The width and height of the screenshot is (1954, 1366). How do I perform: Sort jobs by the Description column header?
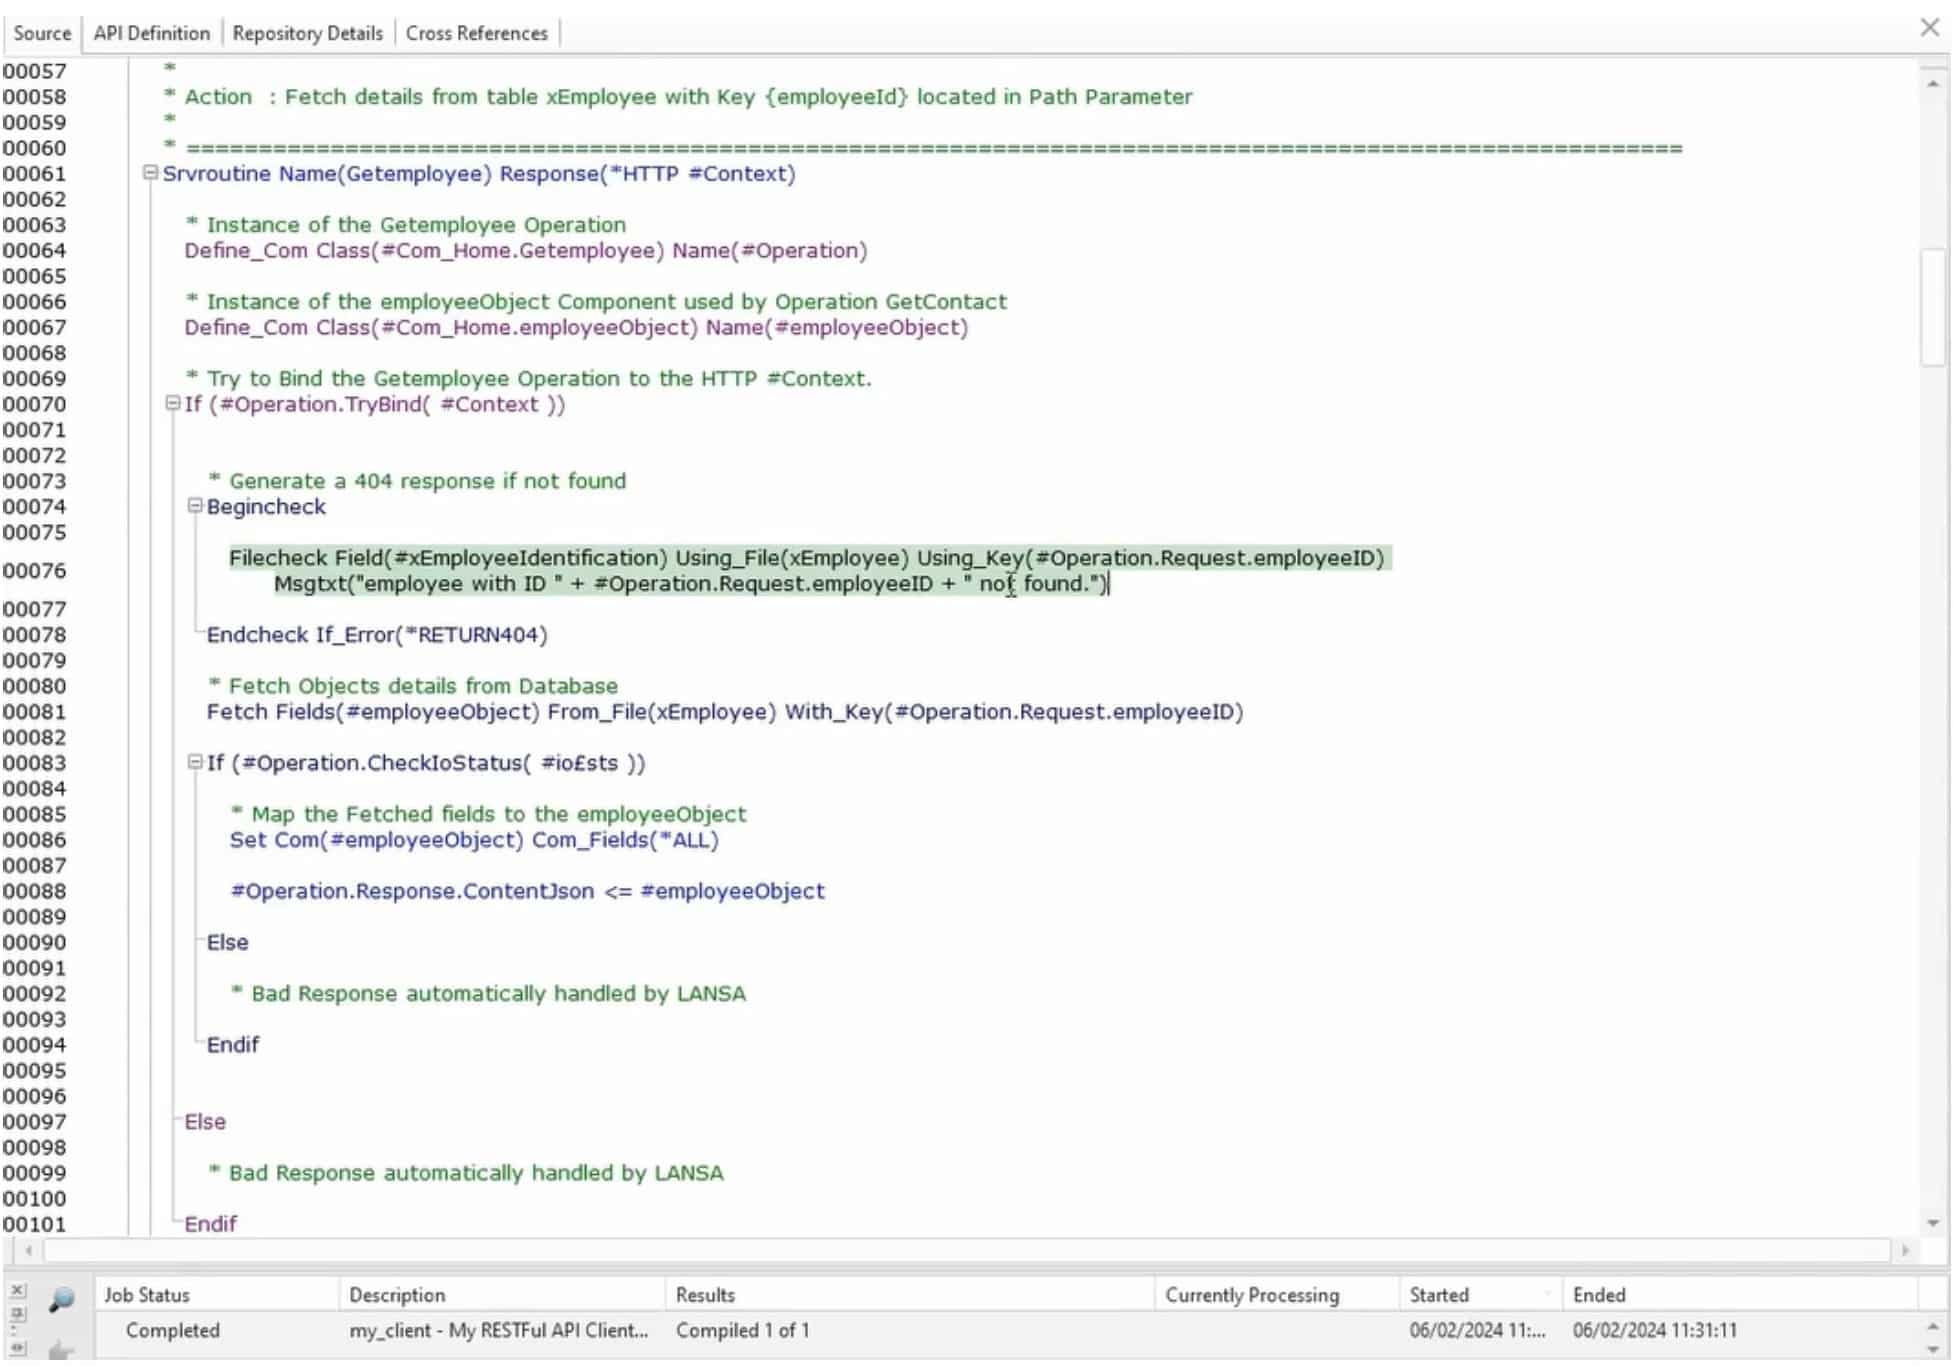pyautogui.click(x=502, y=1295)
